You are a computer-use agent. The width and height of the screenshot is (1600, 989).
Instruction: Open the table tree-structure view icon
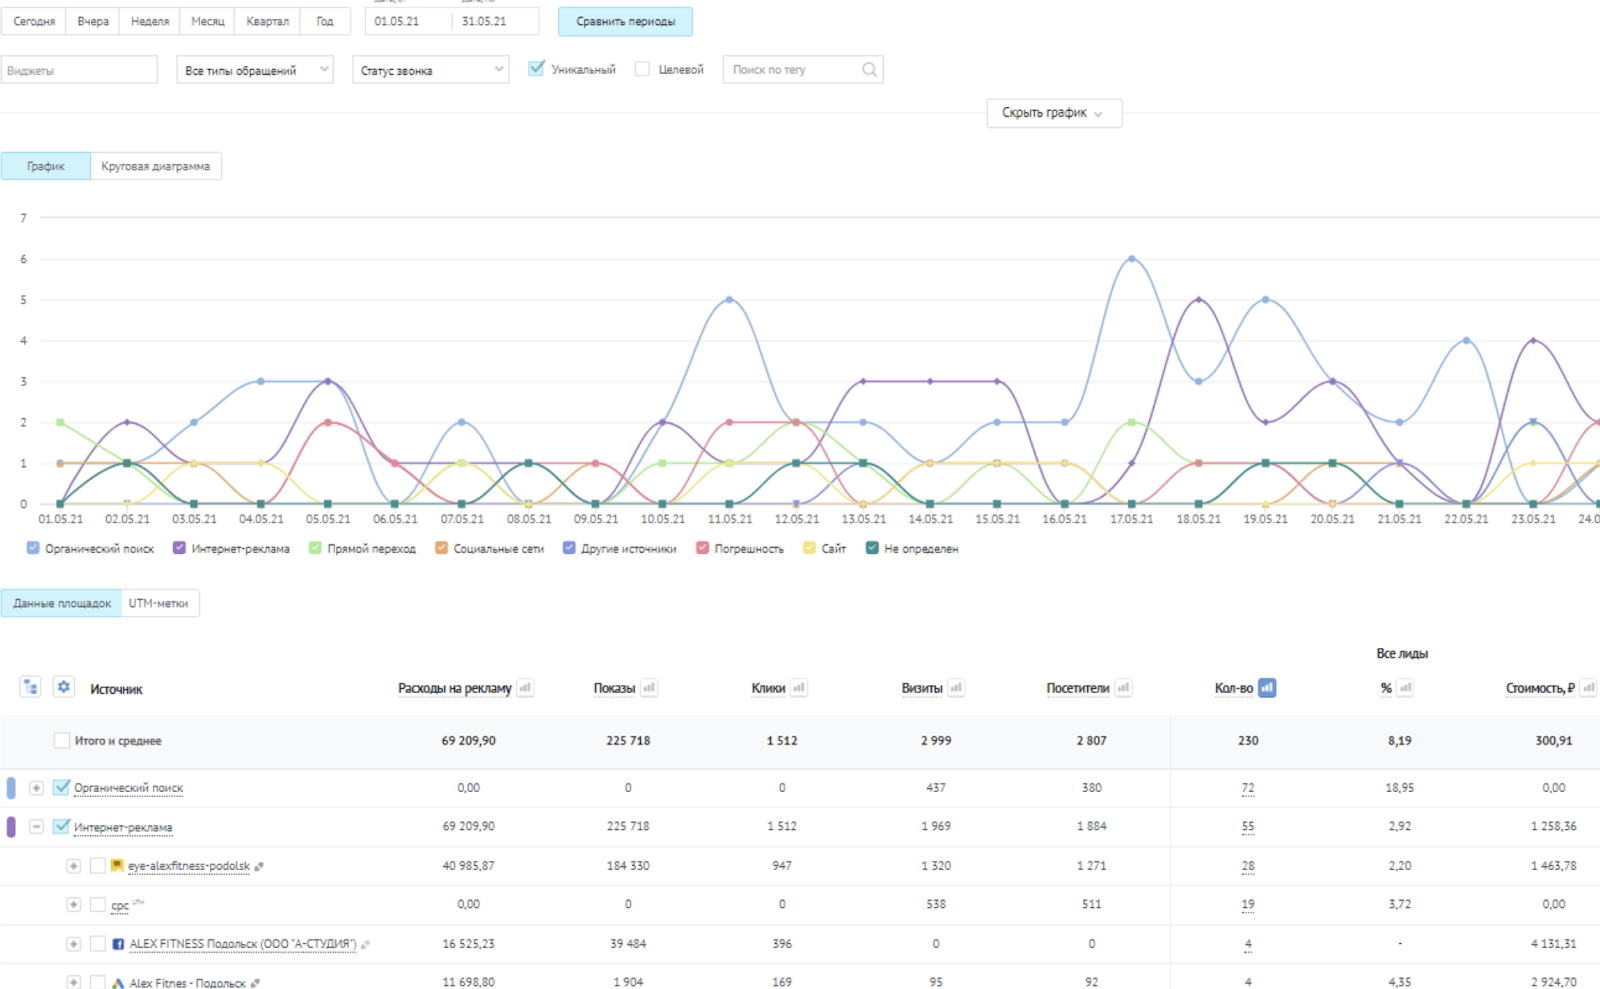(x=30, y=687)
